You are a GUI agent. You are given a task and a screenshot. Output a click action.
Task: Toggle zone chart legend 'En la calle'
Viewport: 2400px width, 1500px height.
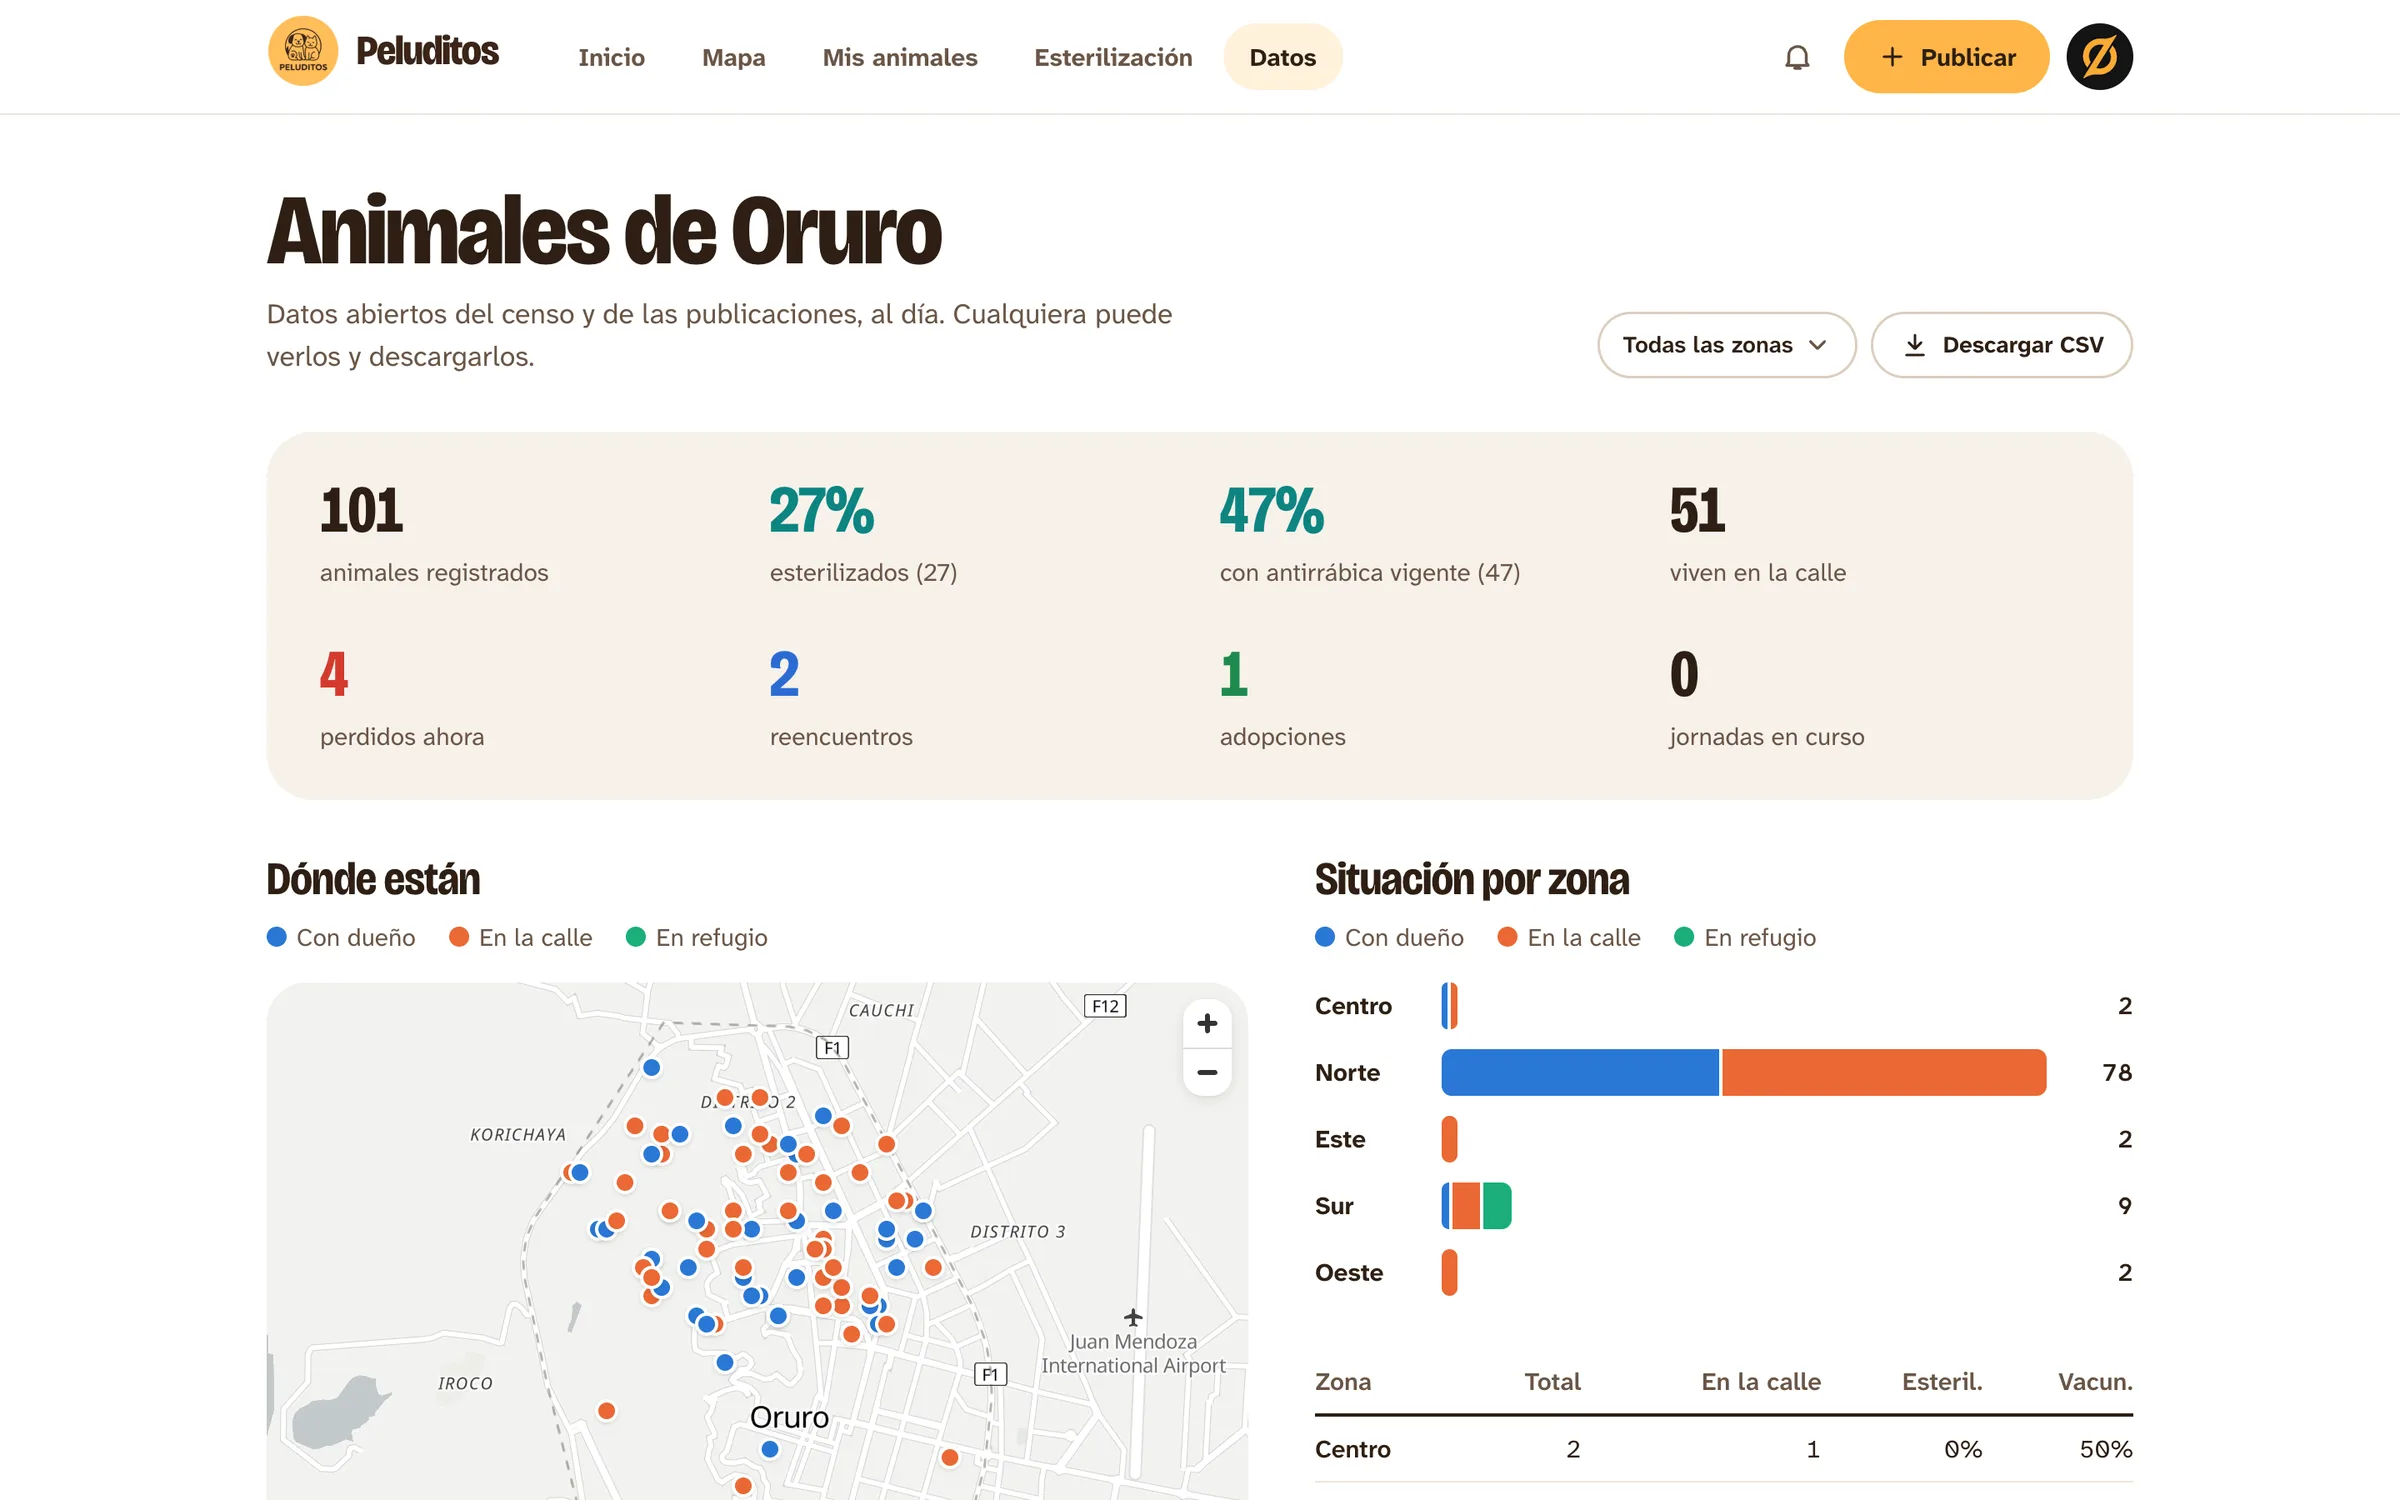pos(1569,937)
